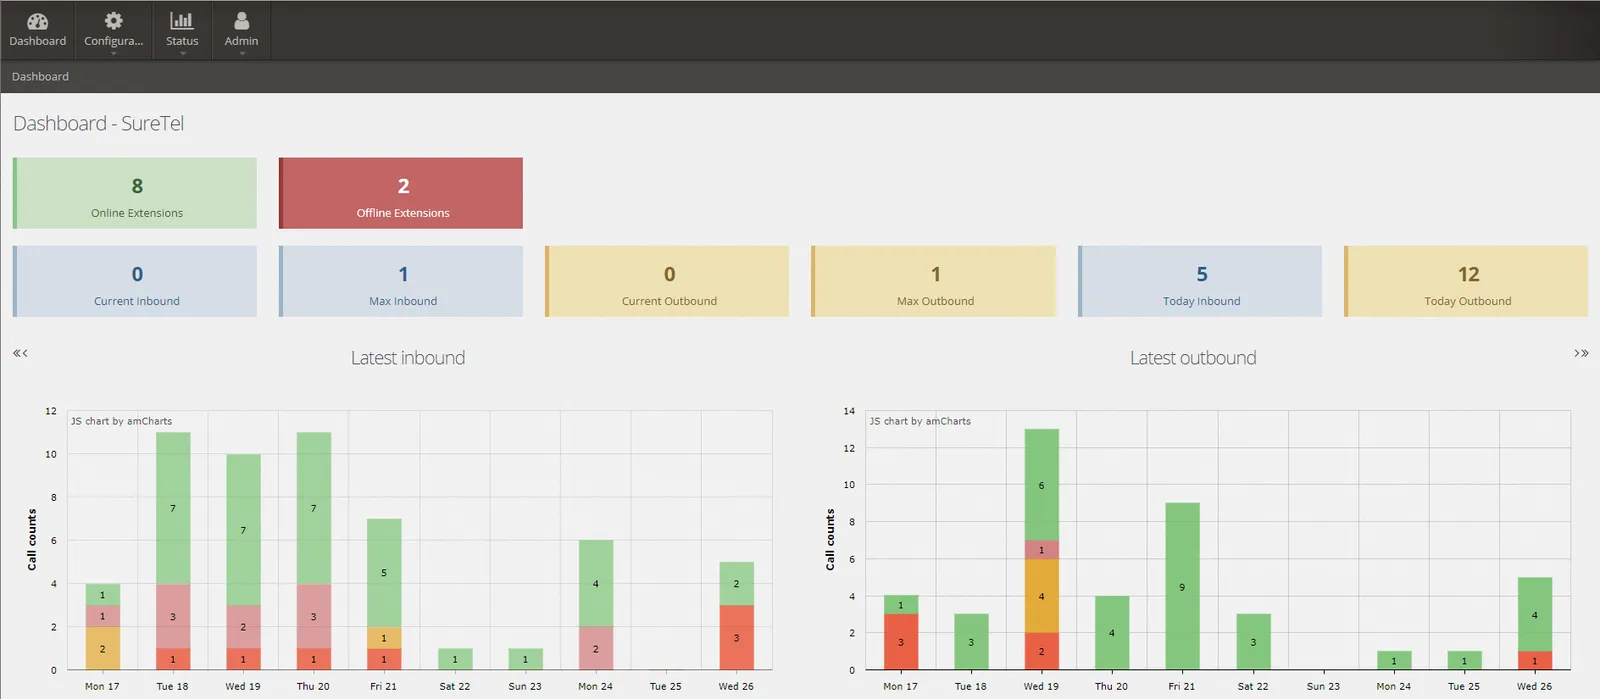Click the outbound Fri 21 green bar 9
Viewport: 1600px width, 699px height.
(x=1182, y=586)
